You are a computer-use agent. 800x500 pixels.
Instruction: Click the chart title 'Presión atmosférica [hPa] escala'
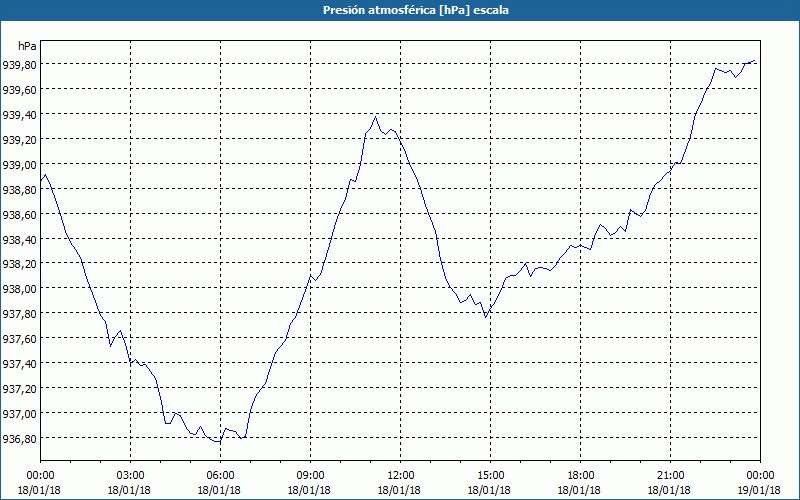[x=416, y=10]
